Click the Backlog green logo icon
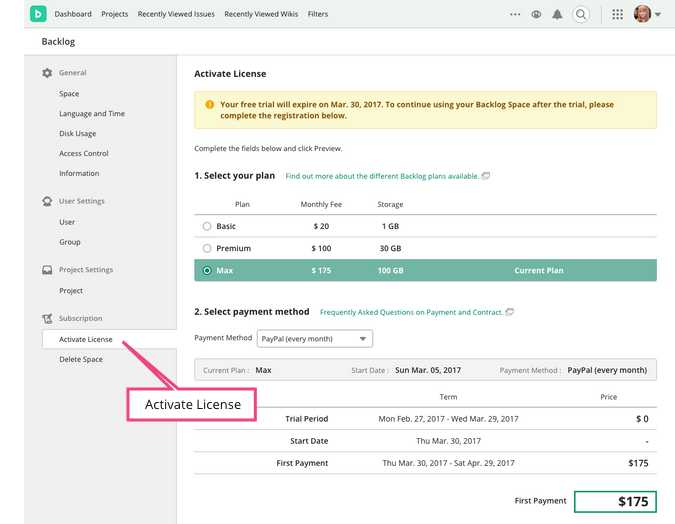This screenshot has width=675, height=524. (38, 14)
